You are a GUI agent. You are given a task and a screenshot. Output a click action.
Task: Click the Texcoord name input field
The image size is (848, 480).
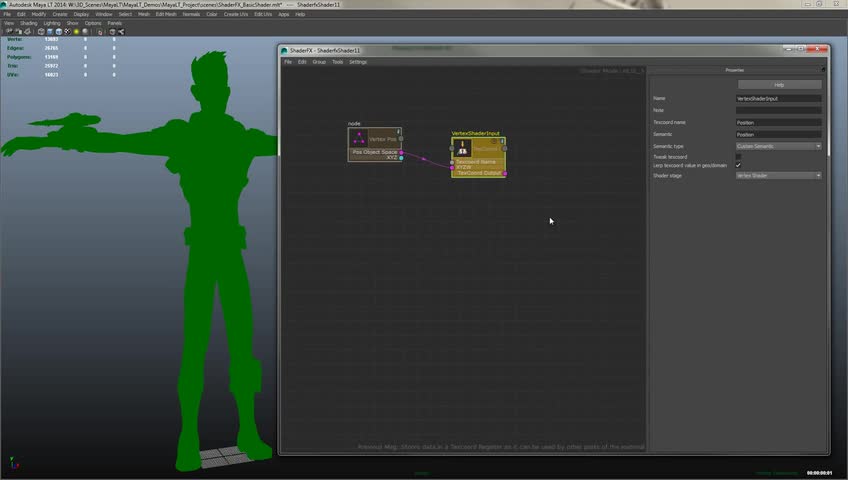tap(778, 122)
